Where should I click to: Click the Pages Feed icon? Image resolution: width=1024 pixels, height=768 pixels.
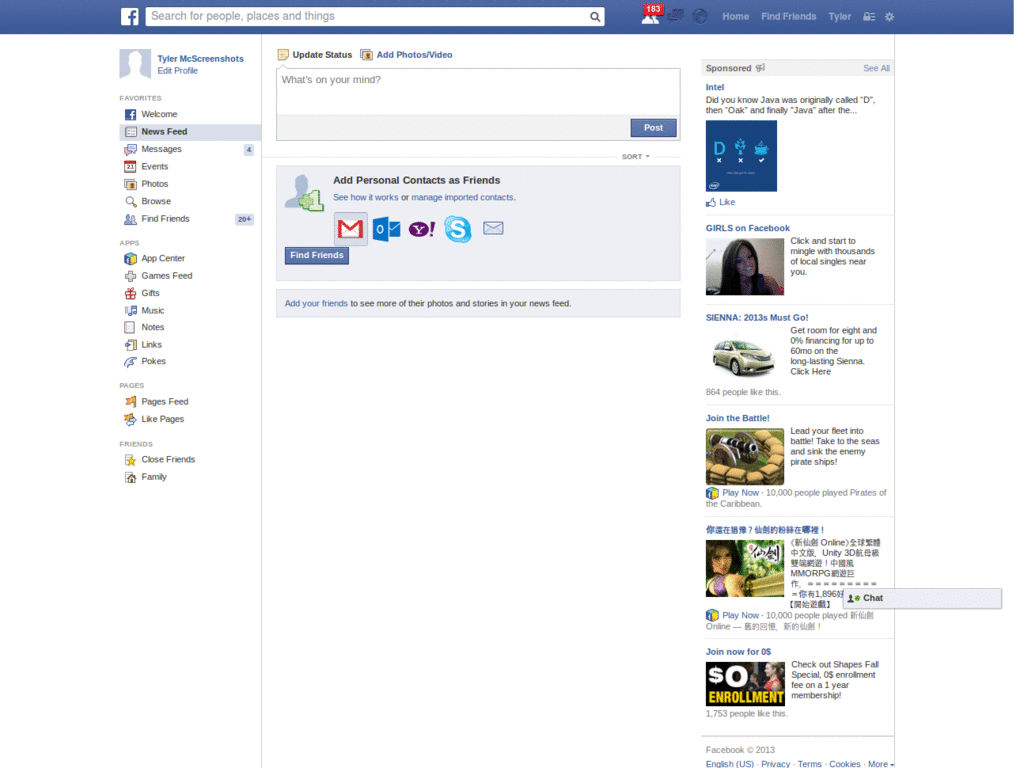pyautogui.click(x=131, y=402)
